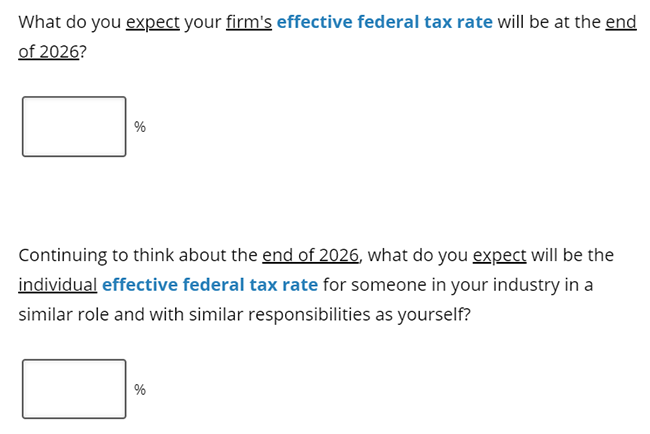The image size is (650, 434).
Task: Click the underlined of 2026 text in the first question
Action: (49, 52)
